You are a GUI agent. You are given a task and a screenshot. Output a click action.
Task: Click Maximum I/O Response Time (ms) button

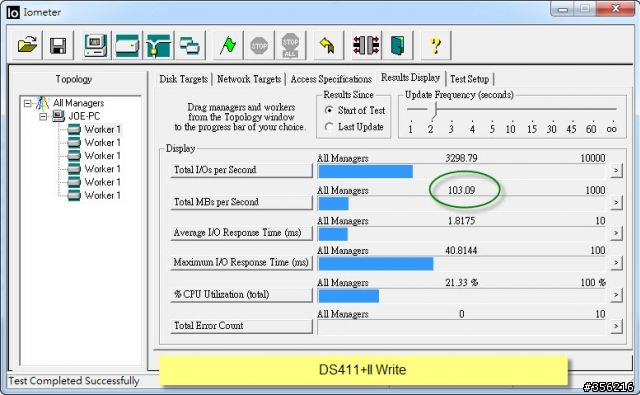[x=241, y=262]
